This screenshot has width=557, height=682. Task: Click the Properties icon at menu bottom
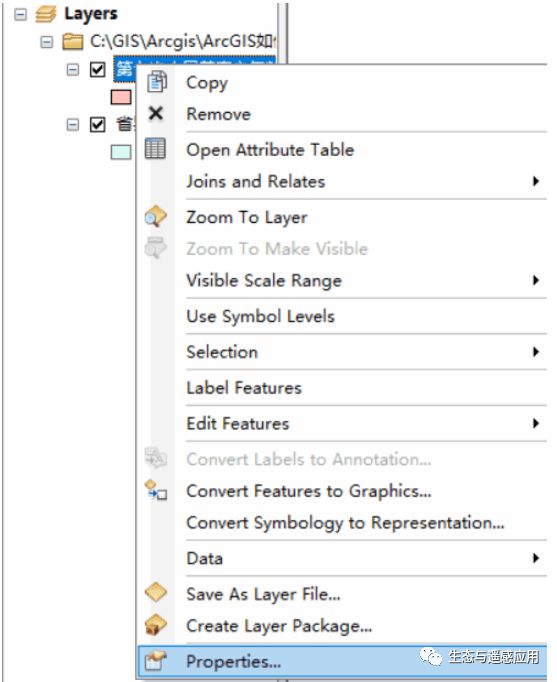[x=156, y=661]
